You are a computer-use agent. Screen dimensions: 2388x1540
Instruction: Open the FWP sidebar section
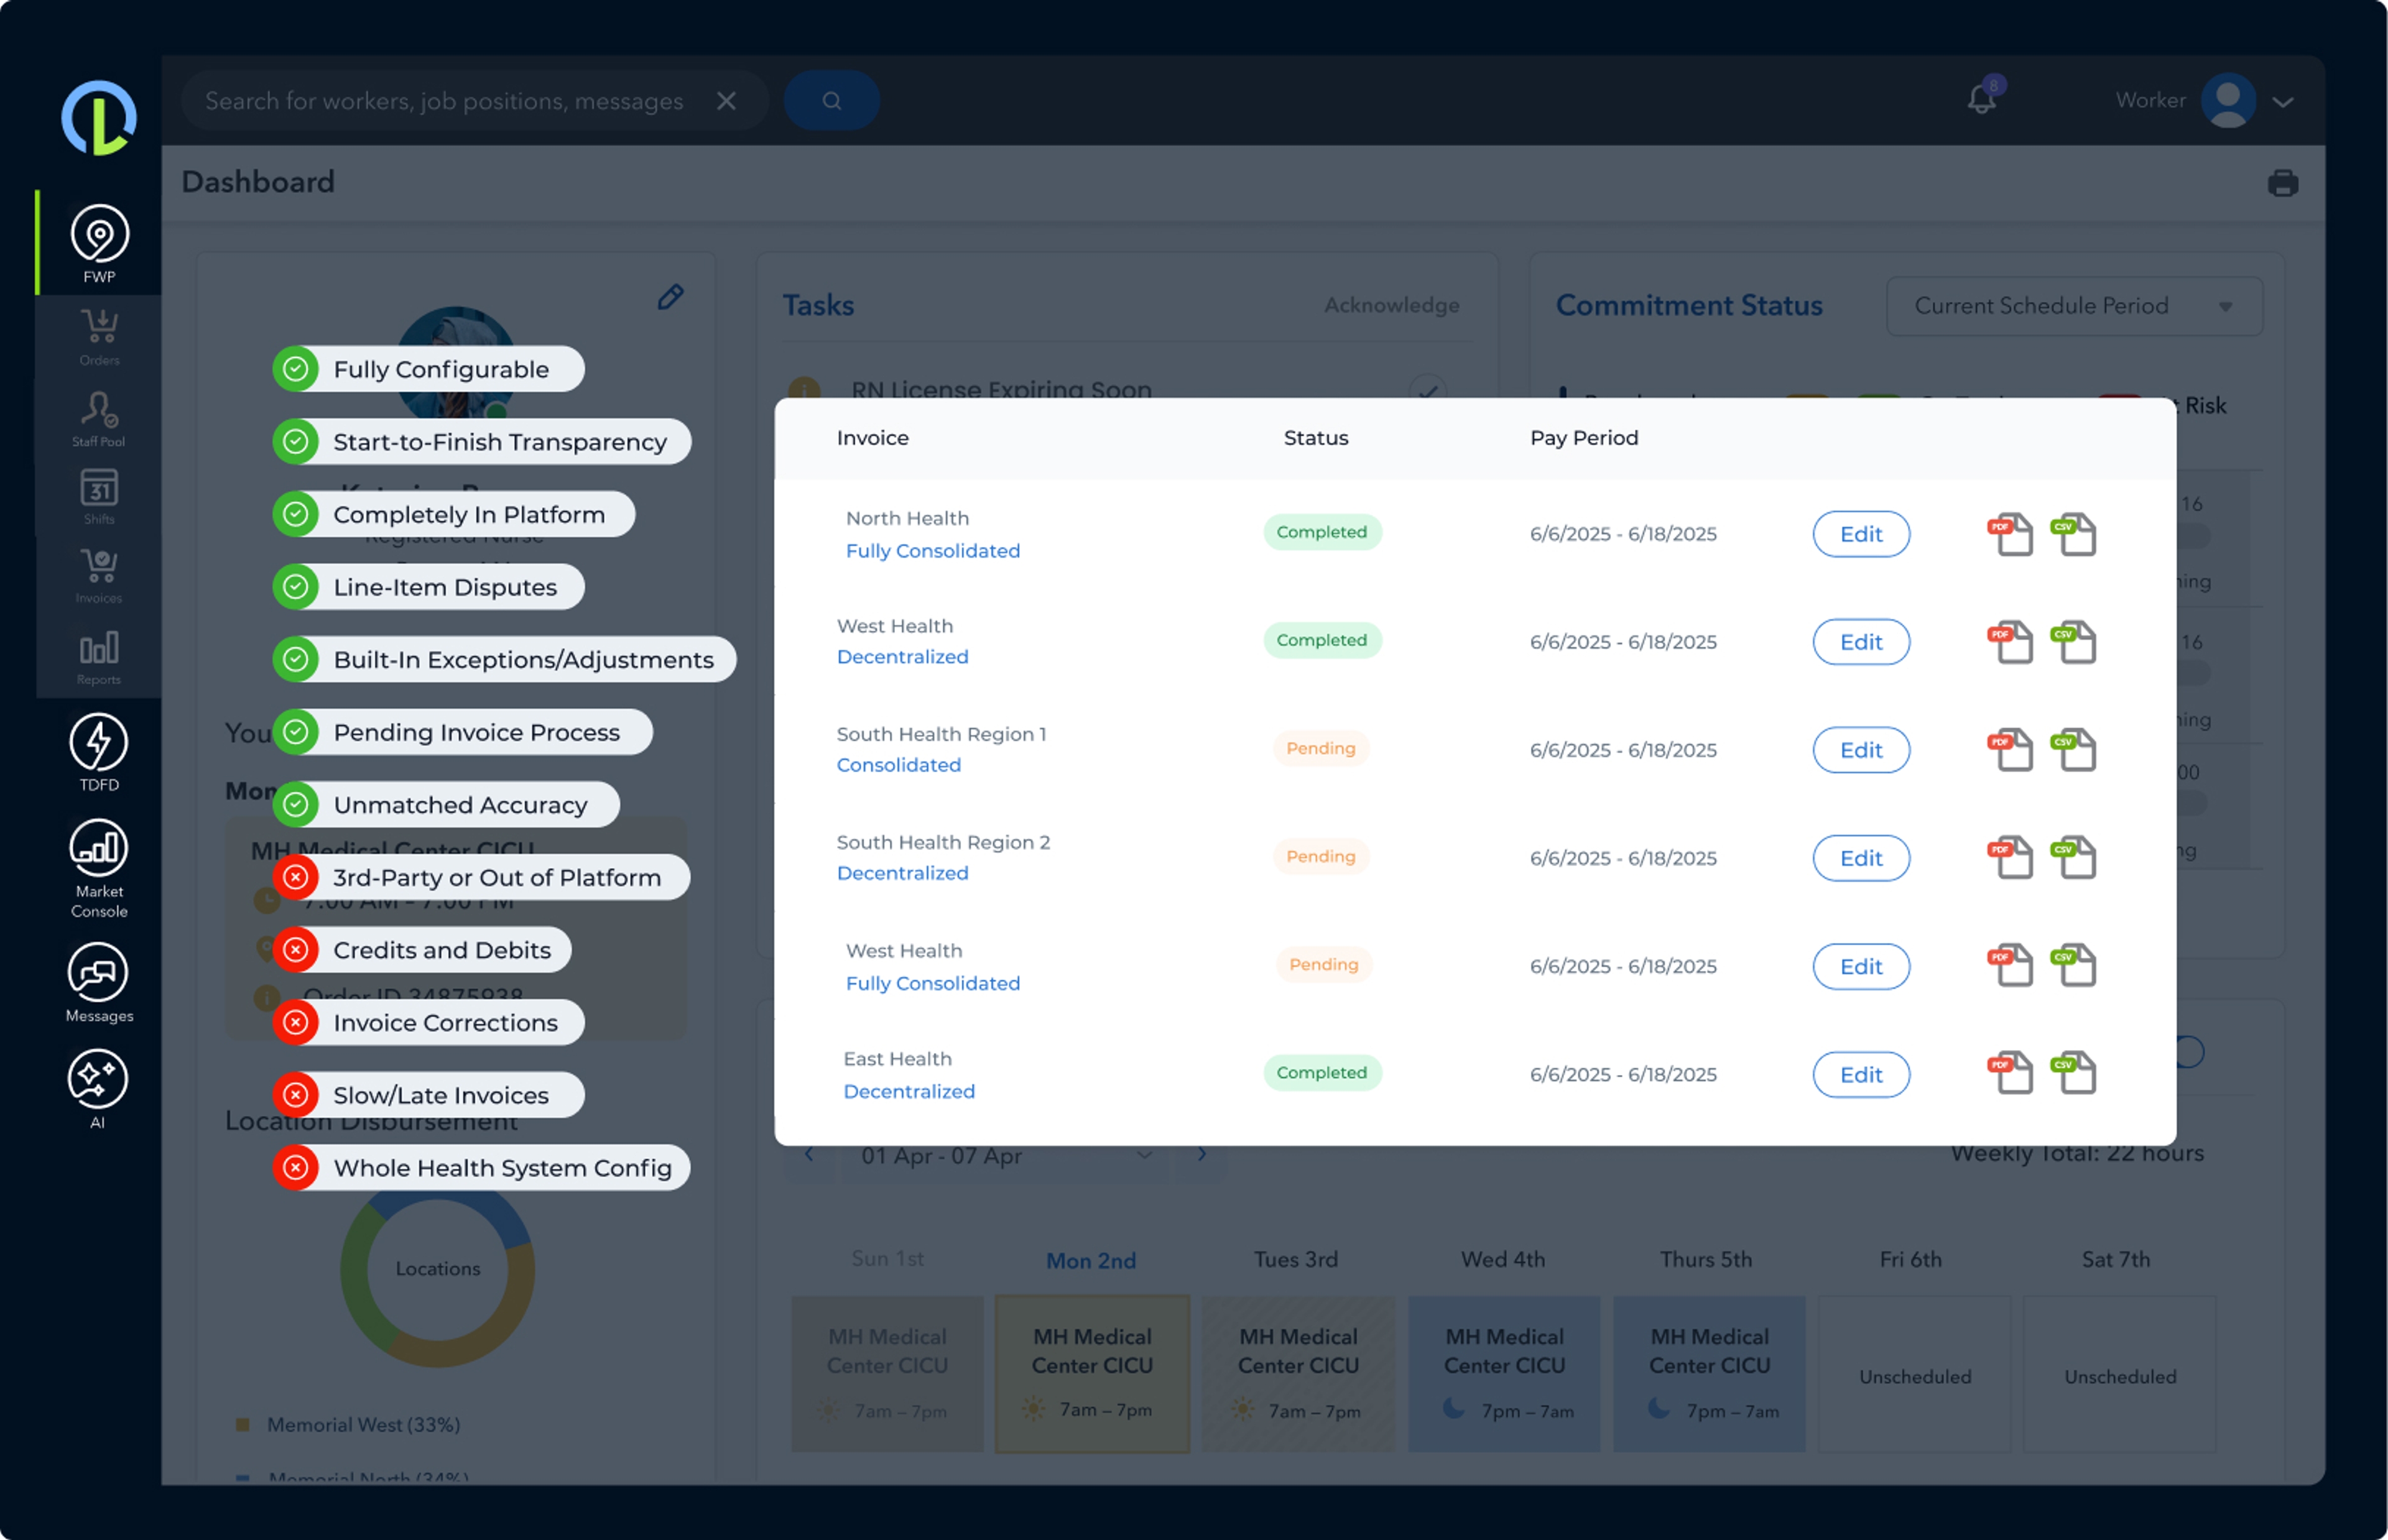click(99, 243)
